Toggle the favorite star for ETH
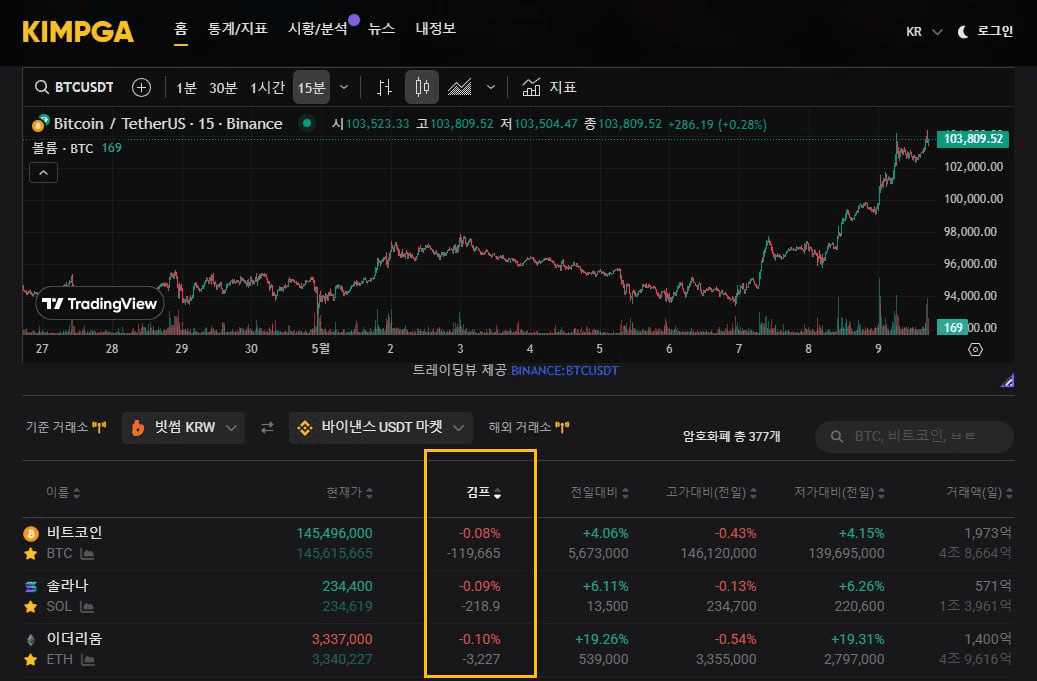1037x681 pixels. pyautogui.click(x=30, y=659)
